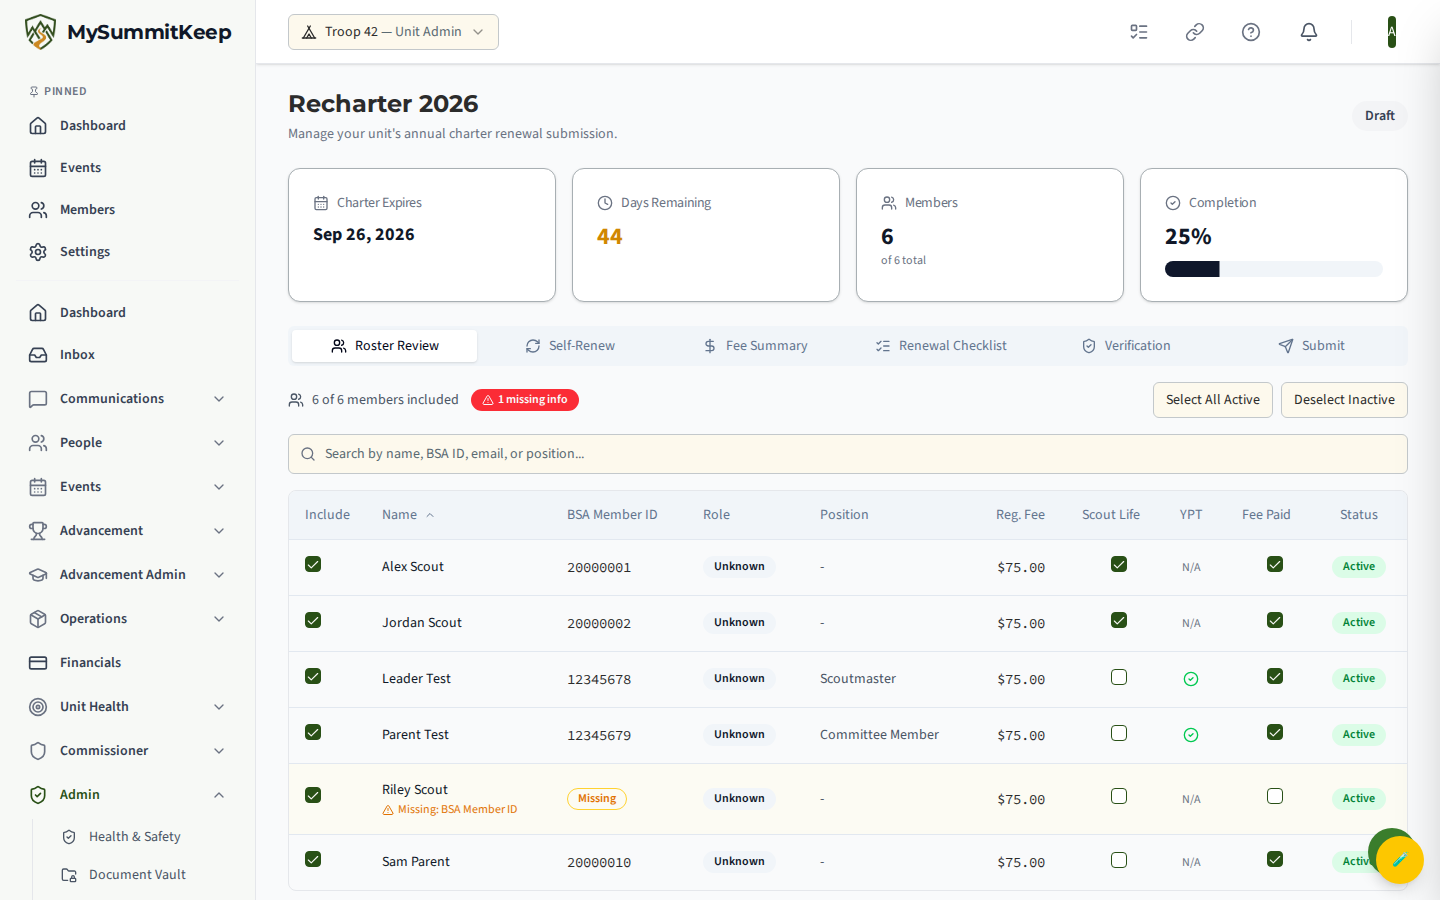Click the Inbox tray icon

point(38,354)
